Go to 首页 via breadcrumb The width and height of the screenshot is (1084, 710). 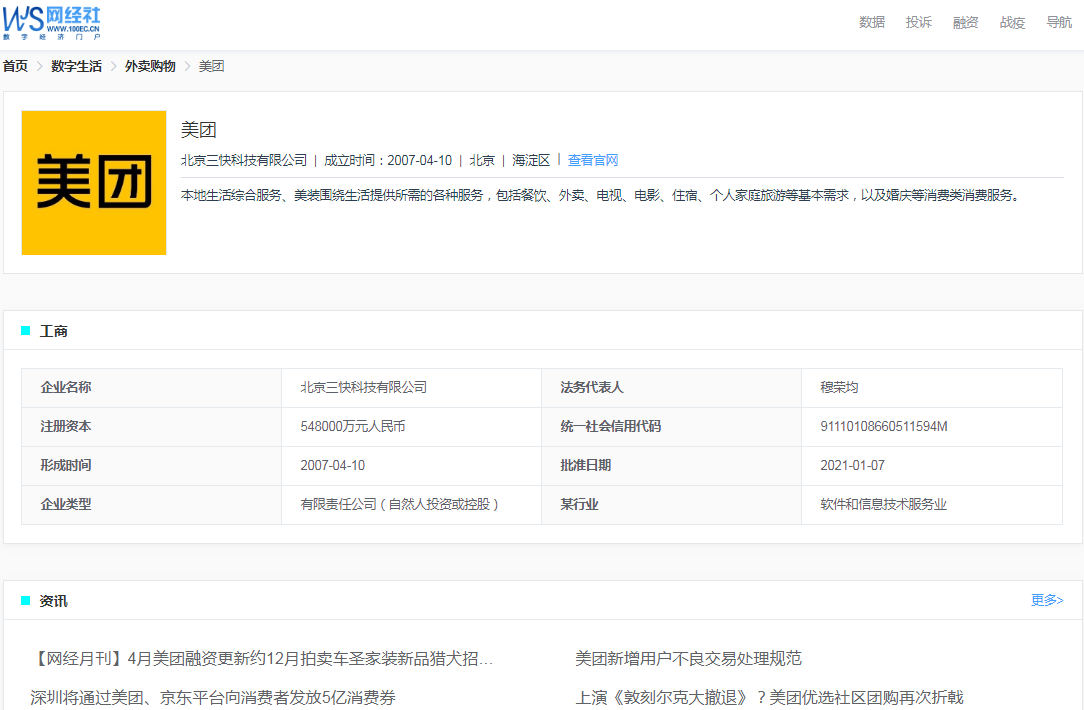pyautogui.click(x=15, y=66)
